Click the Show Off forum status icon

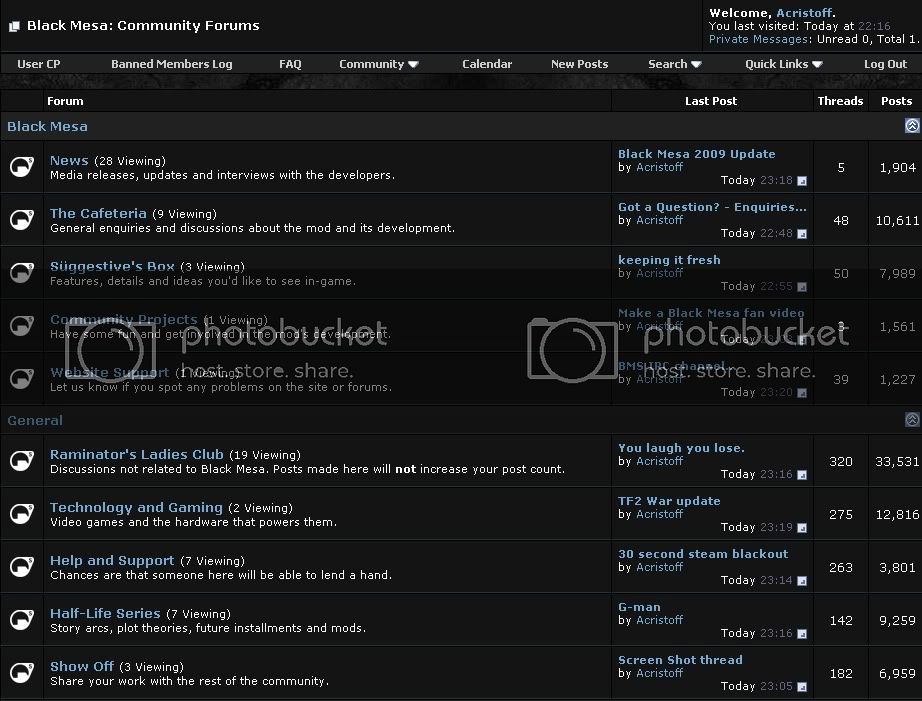[21, 672]
